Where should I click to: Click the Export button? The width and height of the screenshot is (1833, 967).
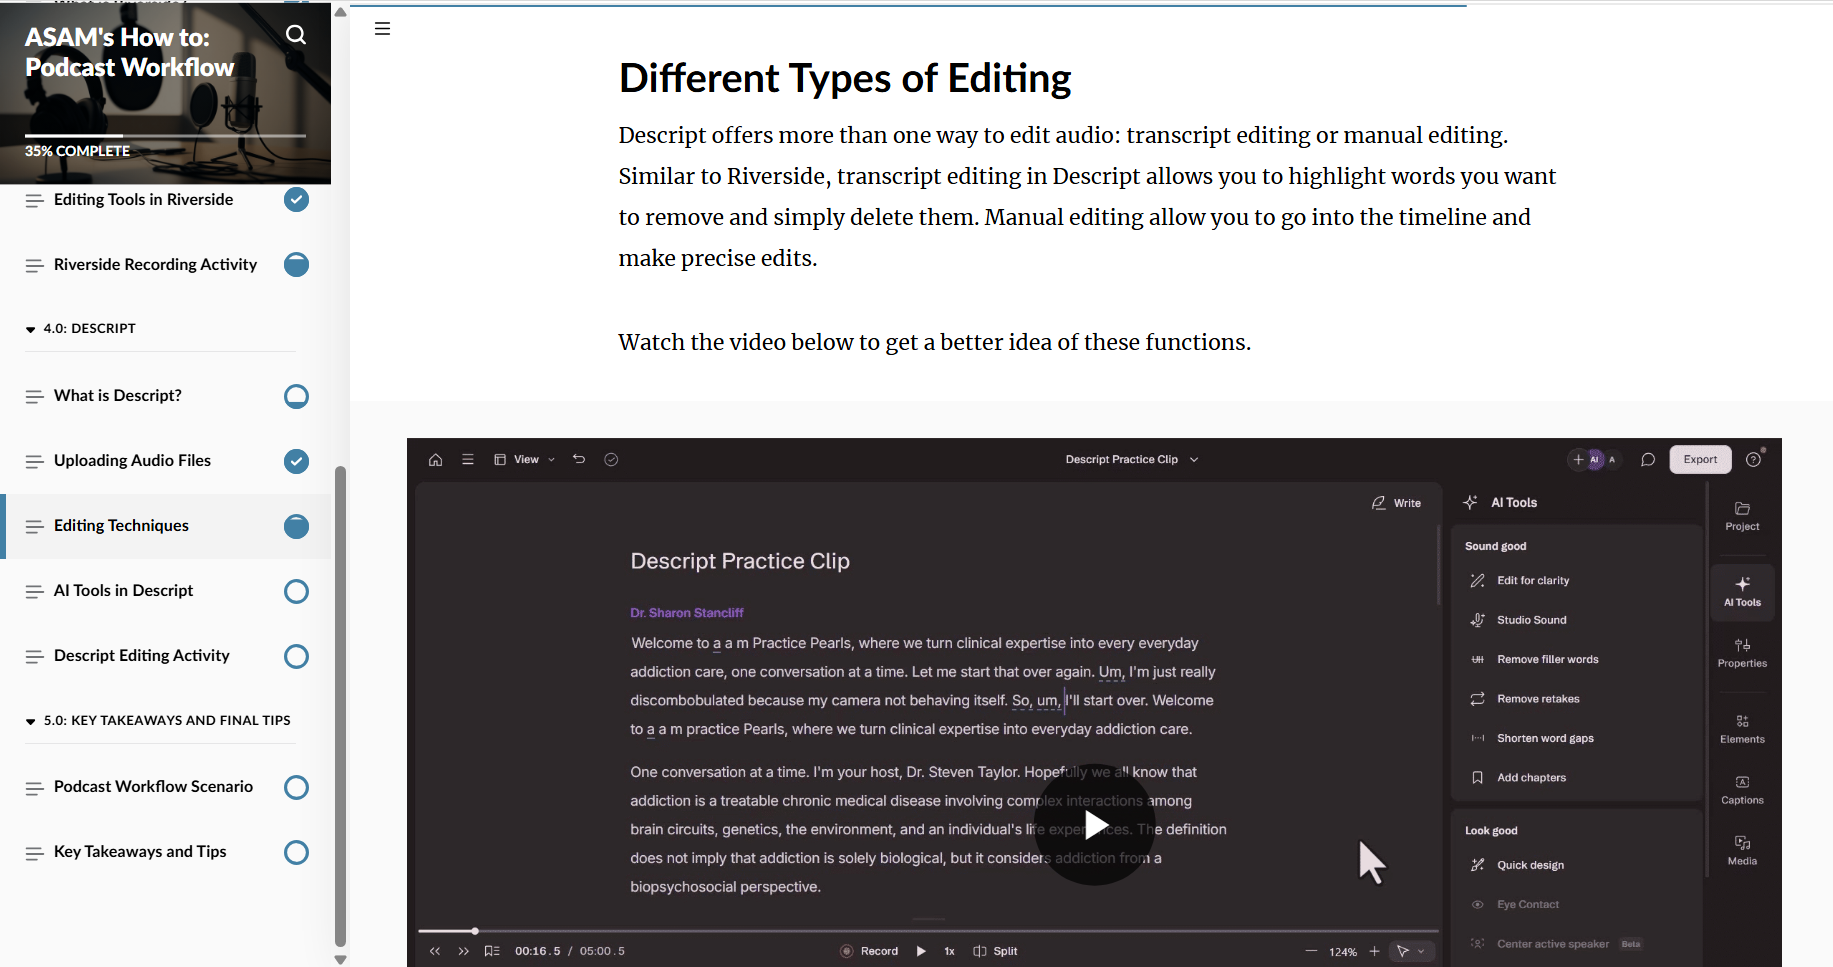point(1700,460)
